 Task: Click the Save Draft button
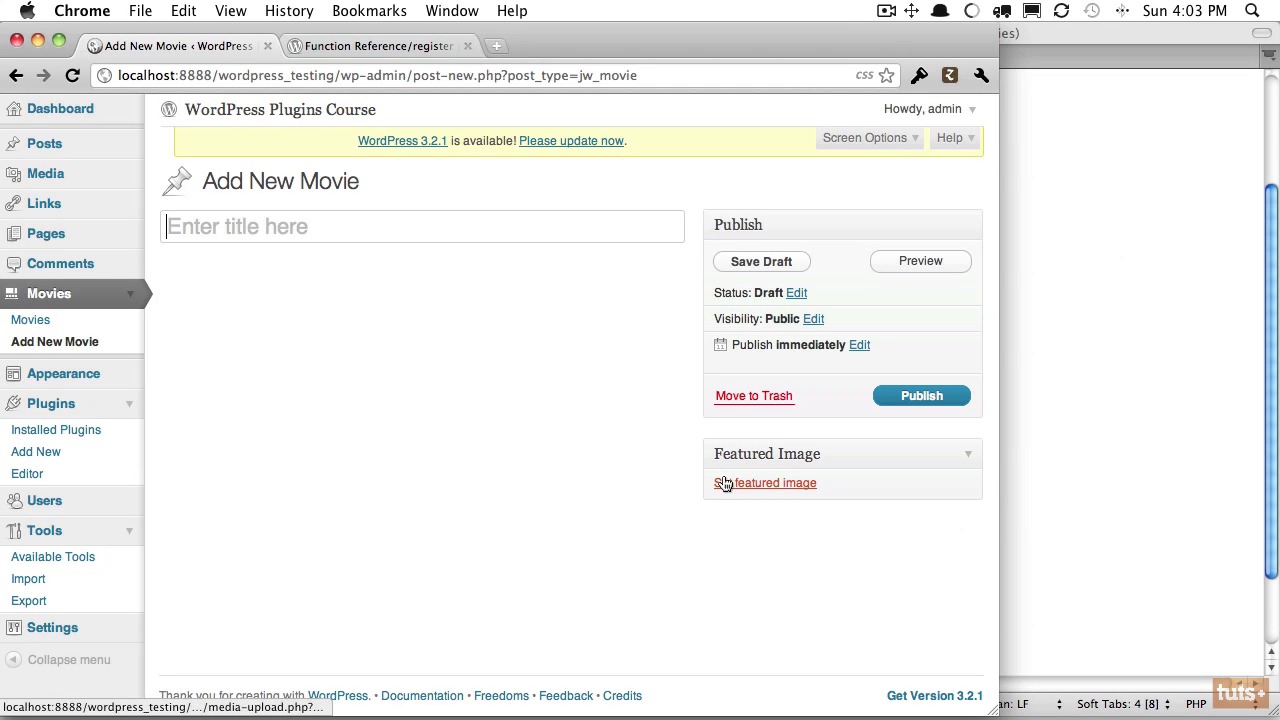coord(761,262)
